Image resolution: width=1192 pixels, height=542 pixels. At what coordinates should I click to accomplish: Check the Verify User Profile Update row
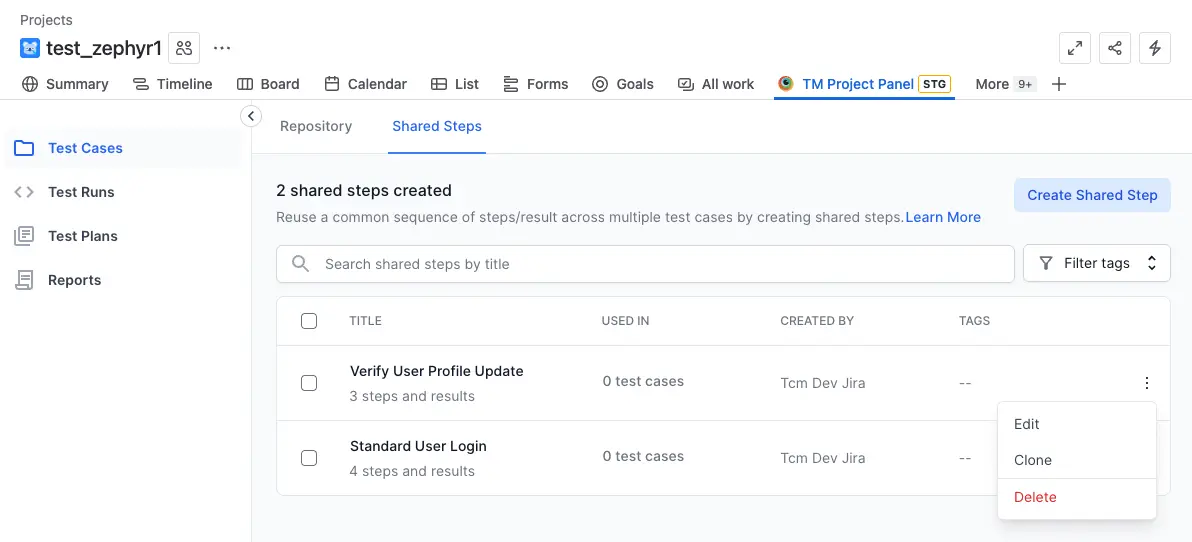point(309,383)
